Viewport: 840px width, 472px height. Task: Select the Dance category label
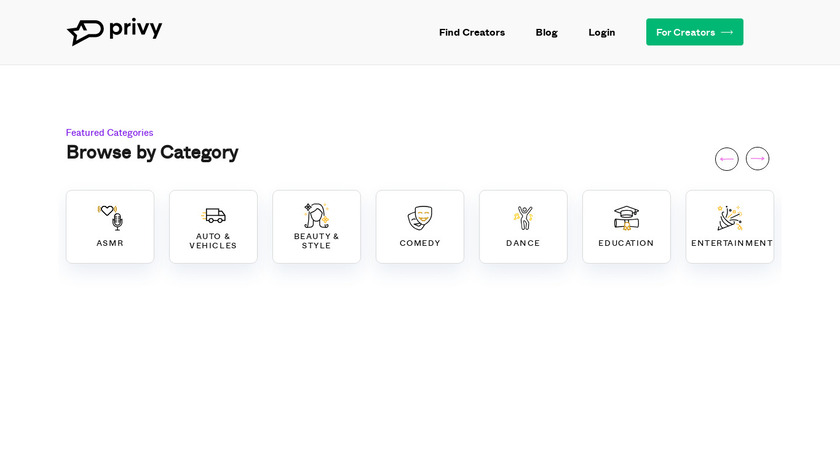tap(523, 243)
